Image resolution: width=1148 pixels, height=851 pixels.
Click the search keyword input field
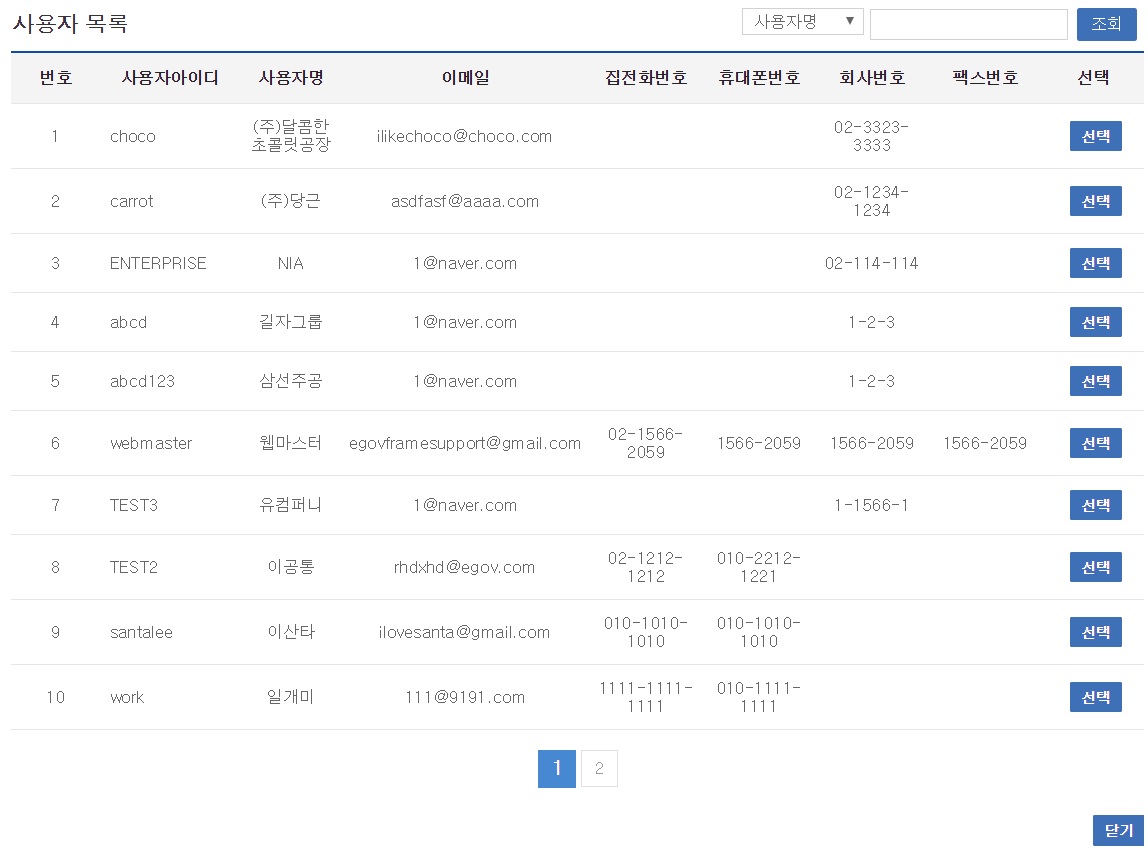tap(968, 24)
